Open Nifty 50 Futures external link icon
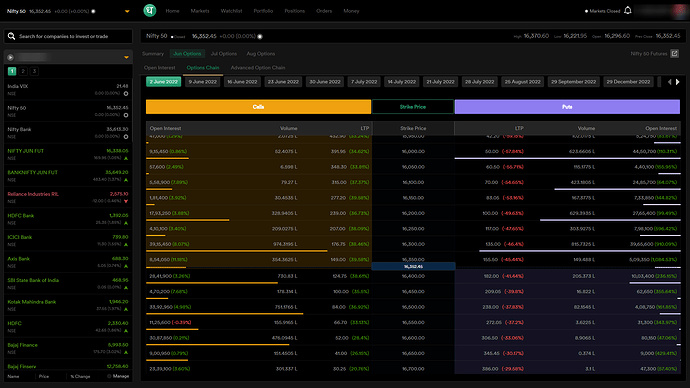 pos(675,54)
